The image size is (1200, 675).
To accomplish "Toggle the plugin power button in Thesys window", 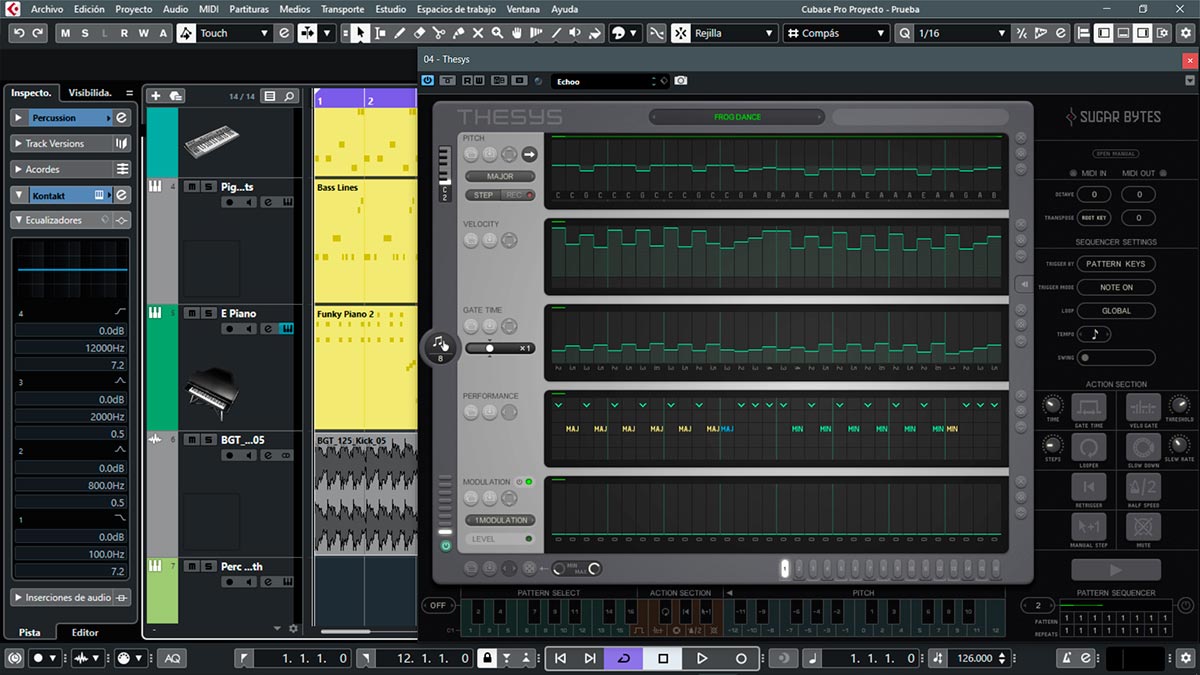I will [x=428, y=80].
